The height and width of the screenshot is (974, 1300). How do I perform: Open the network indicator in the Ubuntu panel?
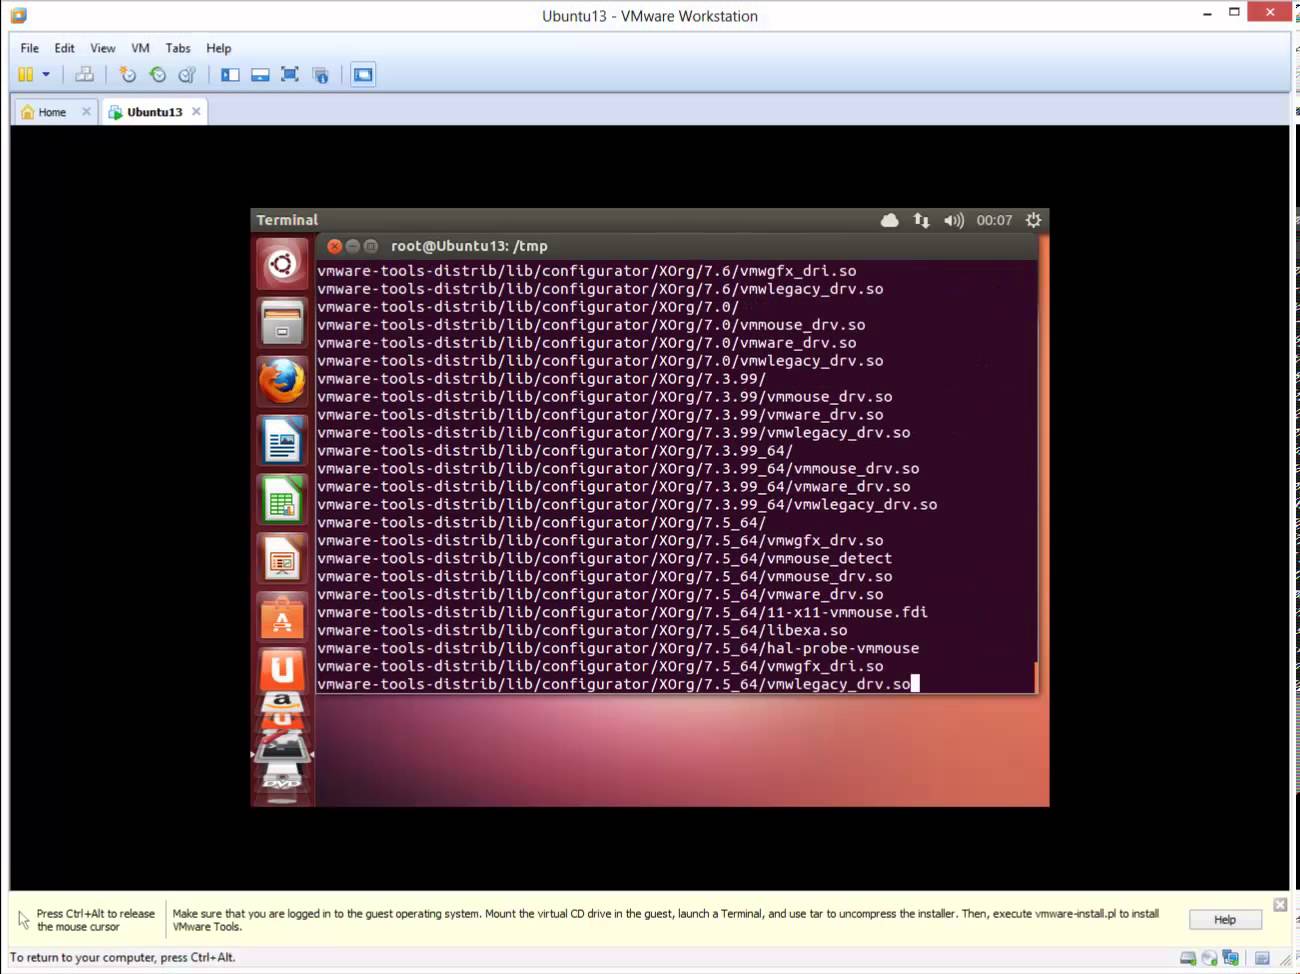pos(921,220)
